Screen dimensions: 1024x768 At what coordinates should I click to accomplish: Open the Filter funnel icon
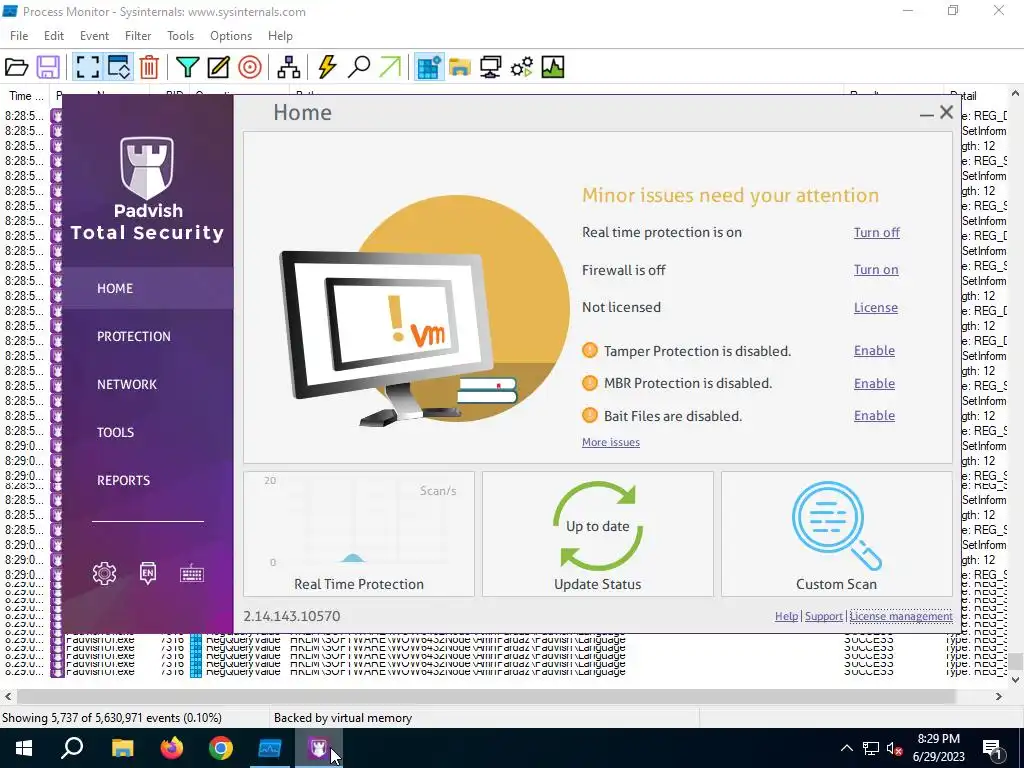point(187,67)
